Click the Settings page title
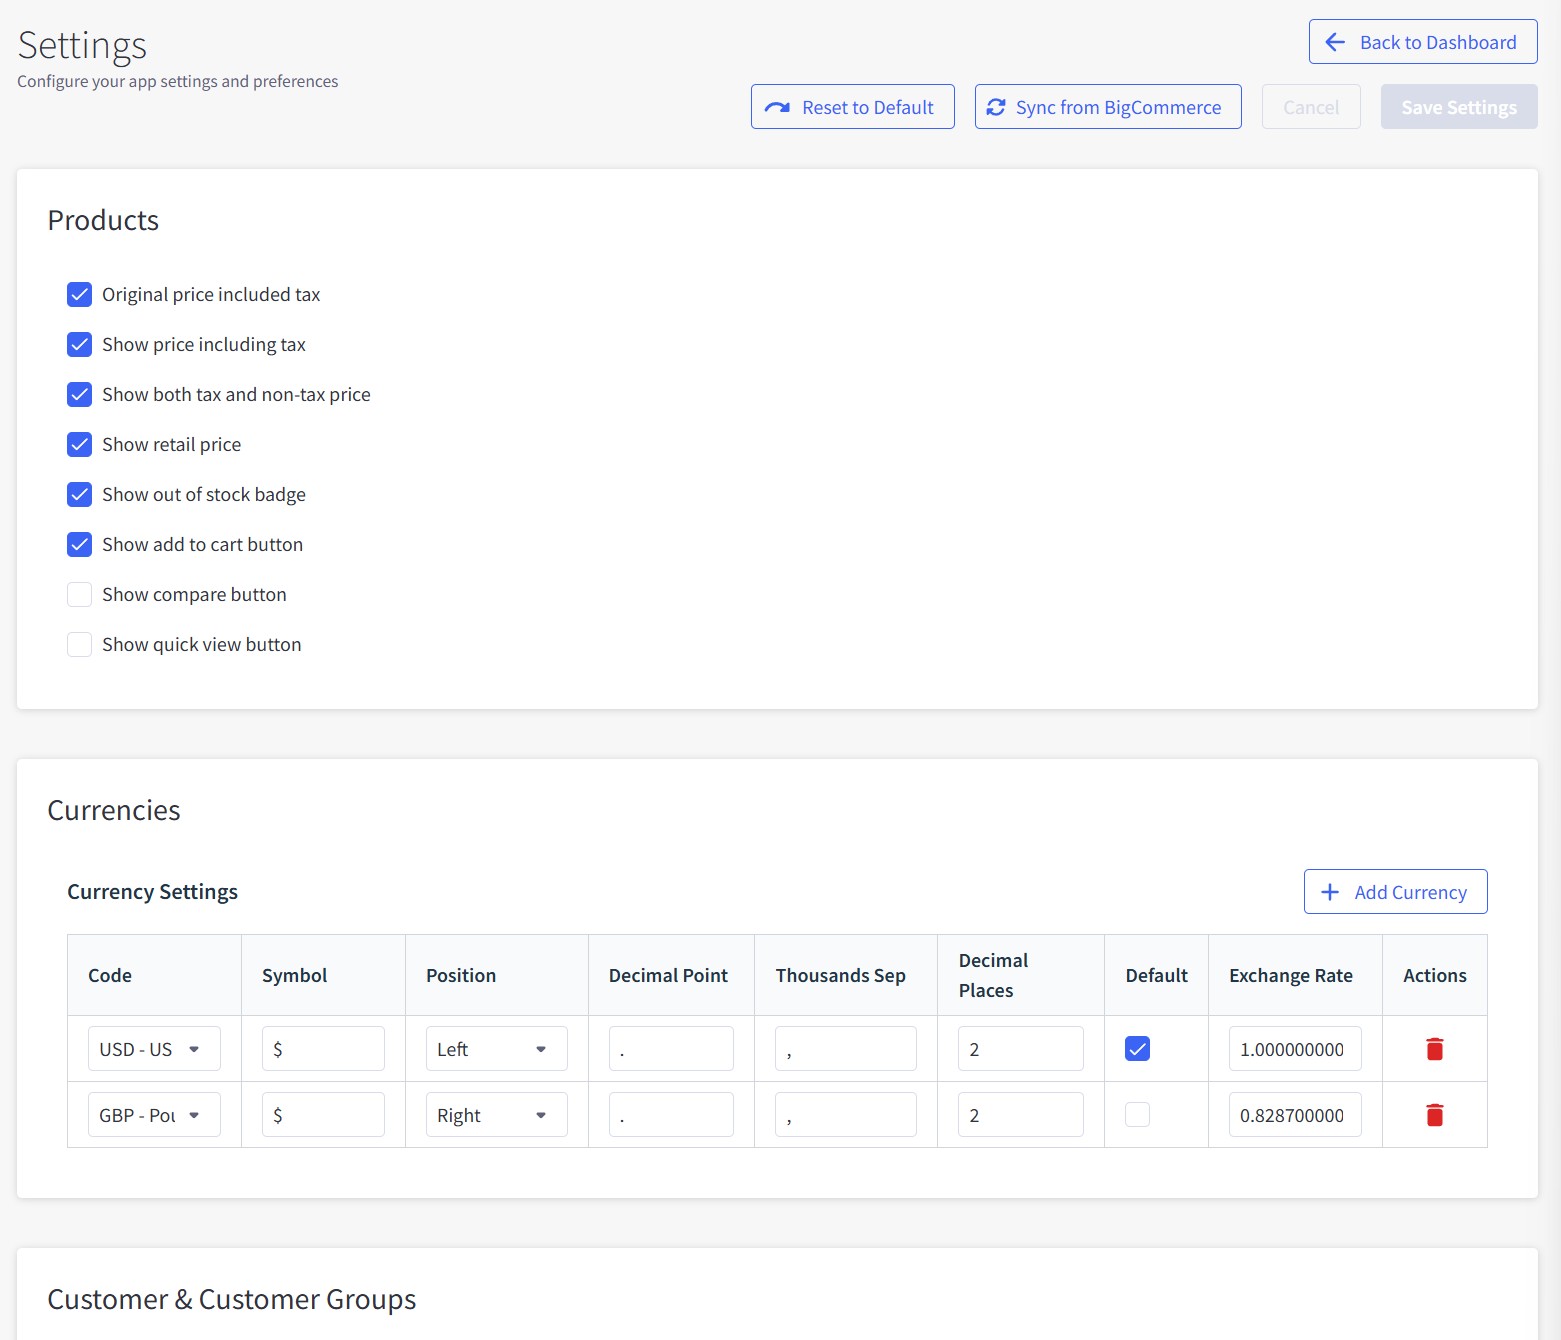This screenshot has width=1561, height=1340. pyautogui.click(x=82, y=46)
